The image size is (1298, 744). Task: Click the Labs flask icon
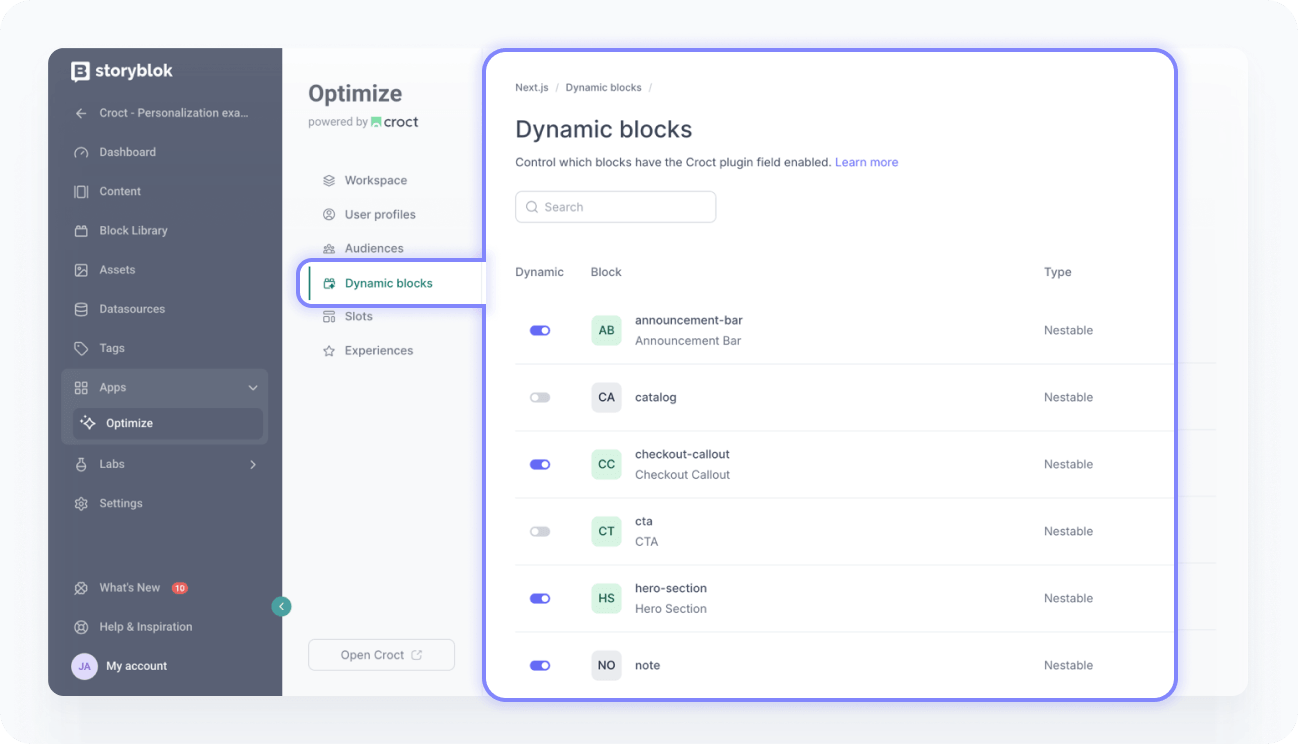pyautogui.click(x=81, y=464)
